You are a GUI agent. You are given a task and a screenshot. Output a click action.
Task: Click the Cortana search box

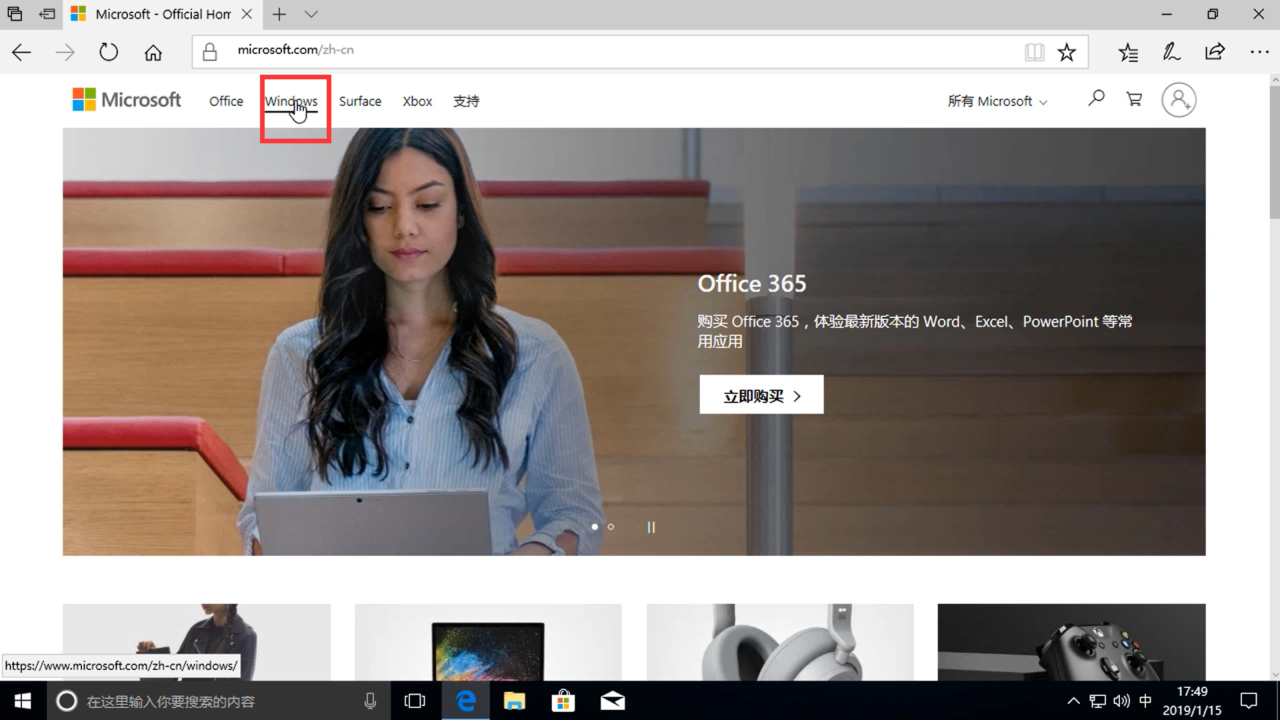pyautogui.click(x=218, y=701)
